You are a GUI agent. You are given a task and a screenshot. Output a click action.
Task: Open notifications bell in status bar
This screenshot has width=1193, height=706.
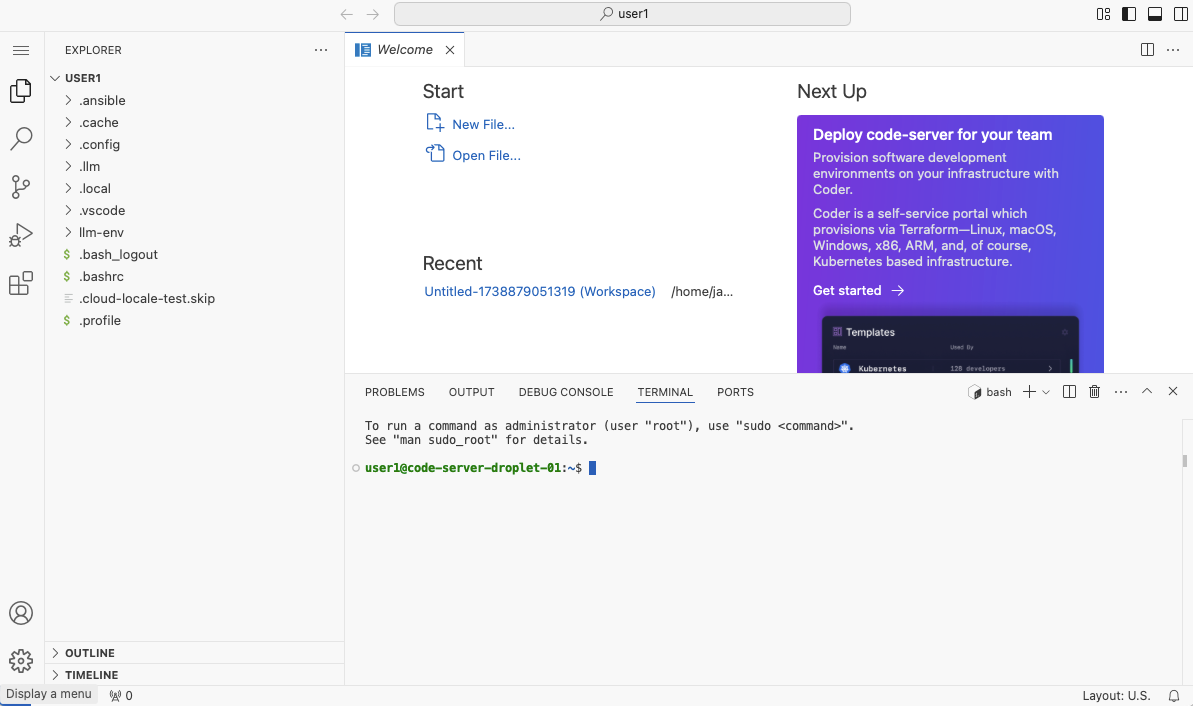1174,695
